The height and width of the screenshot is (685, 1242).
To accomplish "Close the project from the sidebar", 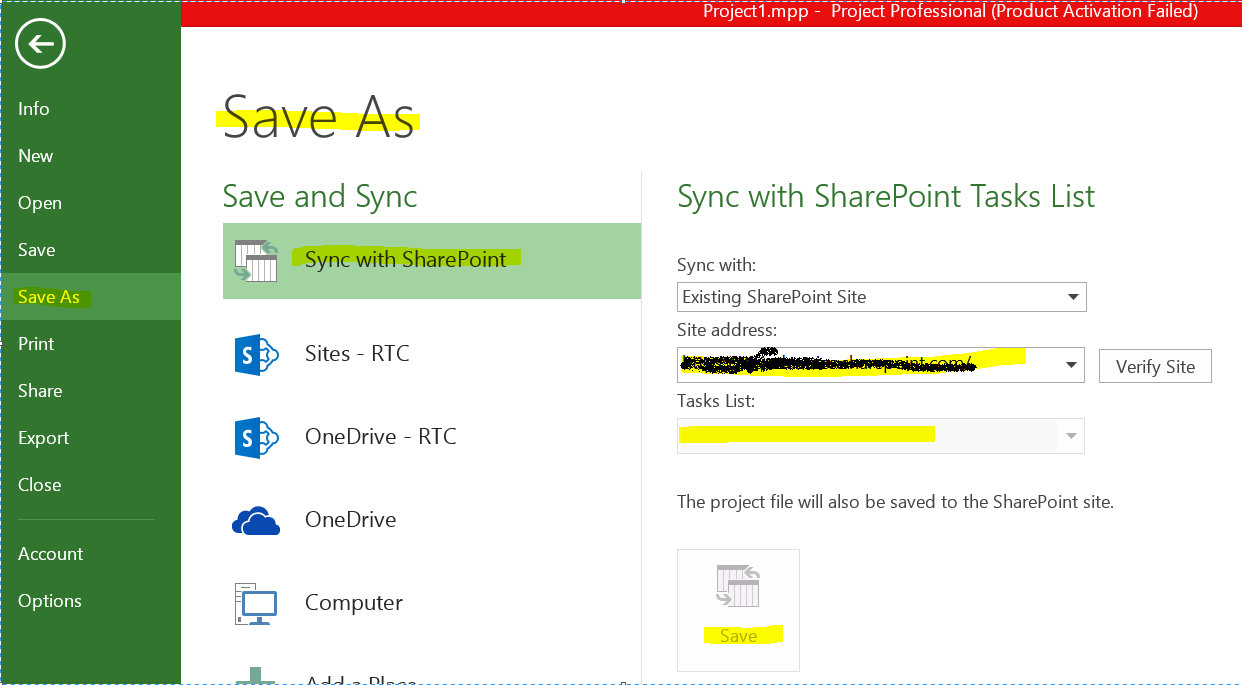I will coord(40,485).
